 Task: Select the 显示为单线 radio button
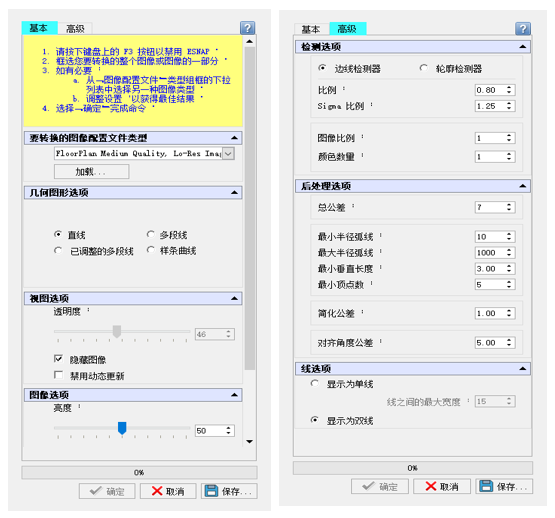click(314, 383)
